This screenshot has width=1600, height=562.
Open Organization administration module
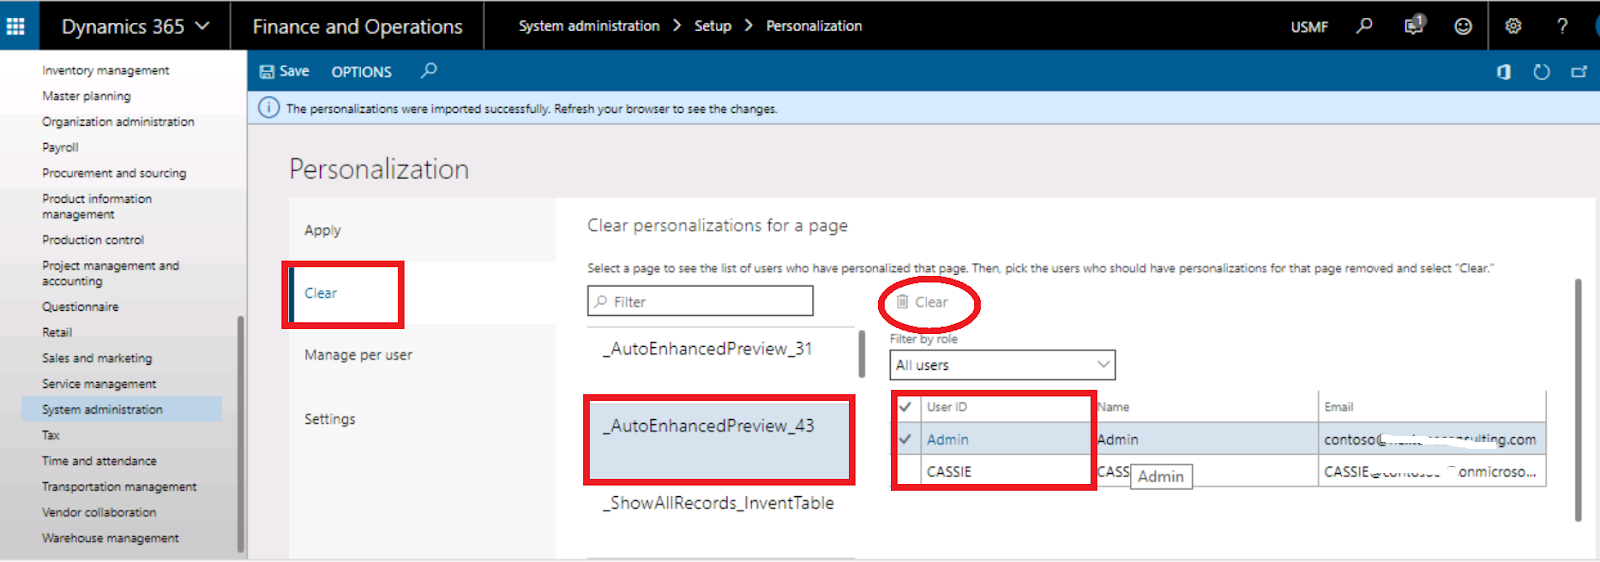(x=118, y=122)
